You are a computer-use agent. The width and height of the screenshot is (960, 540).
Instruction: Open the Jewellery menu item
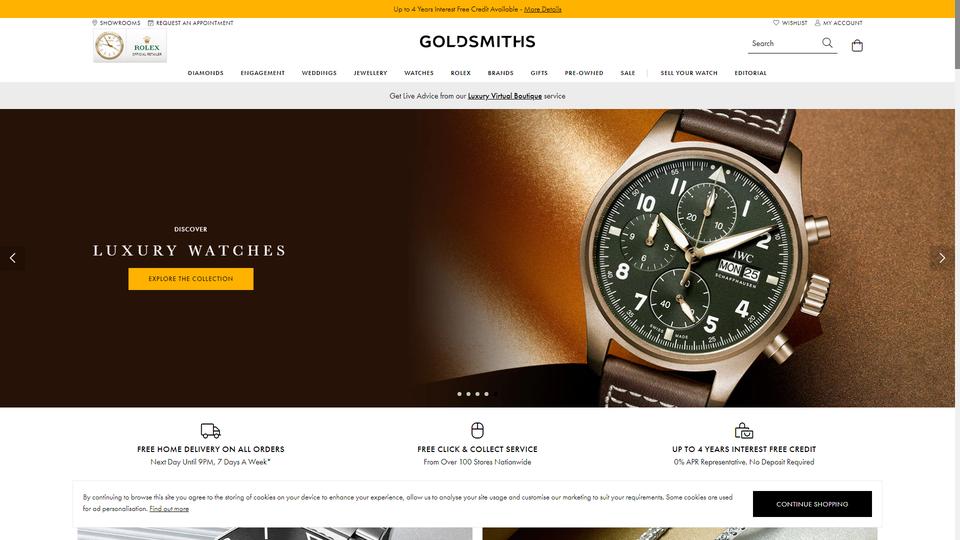tap(370, 73)
